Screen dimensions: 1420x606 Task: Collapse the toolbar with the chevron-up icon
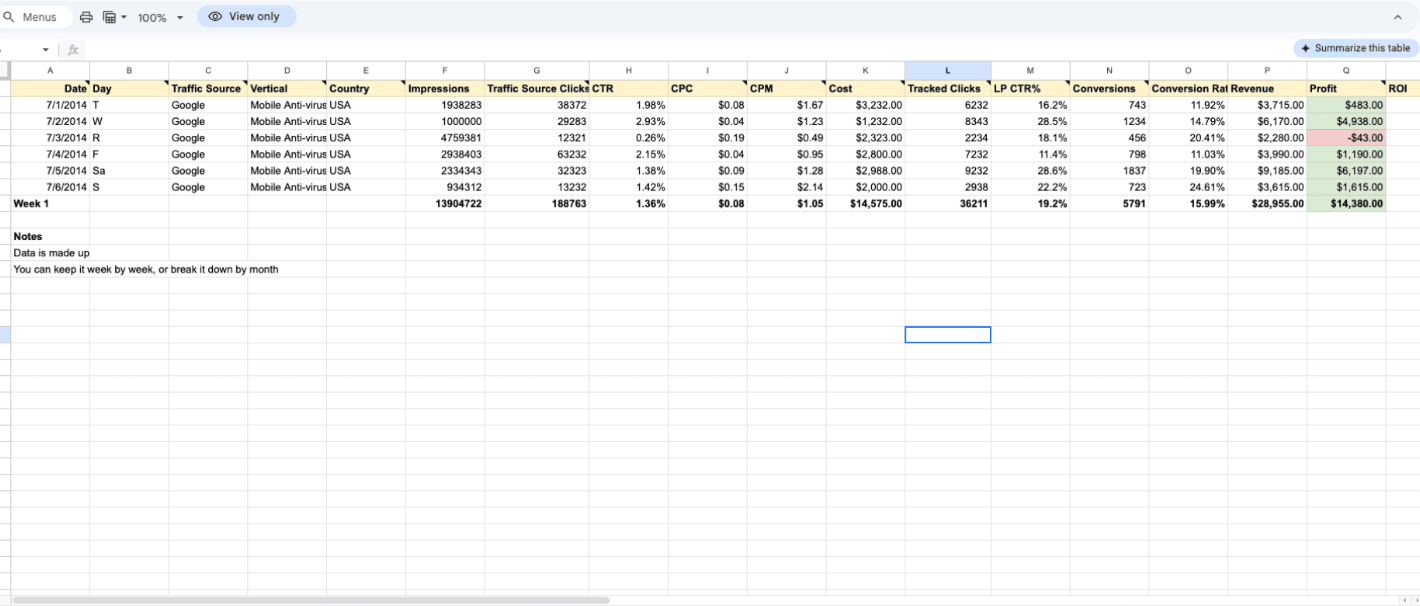pyautogui.click(x=1398, y=17)
